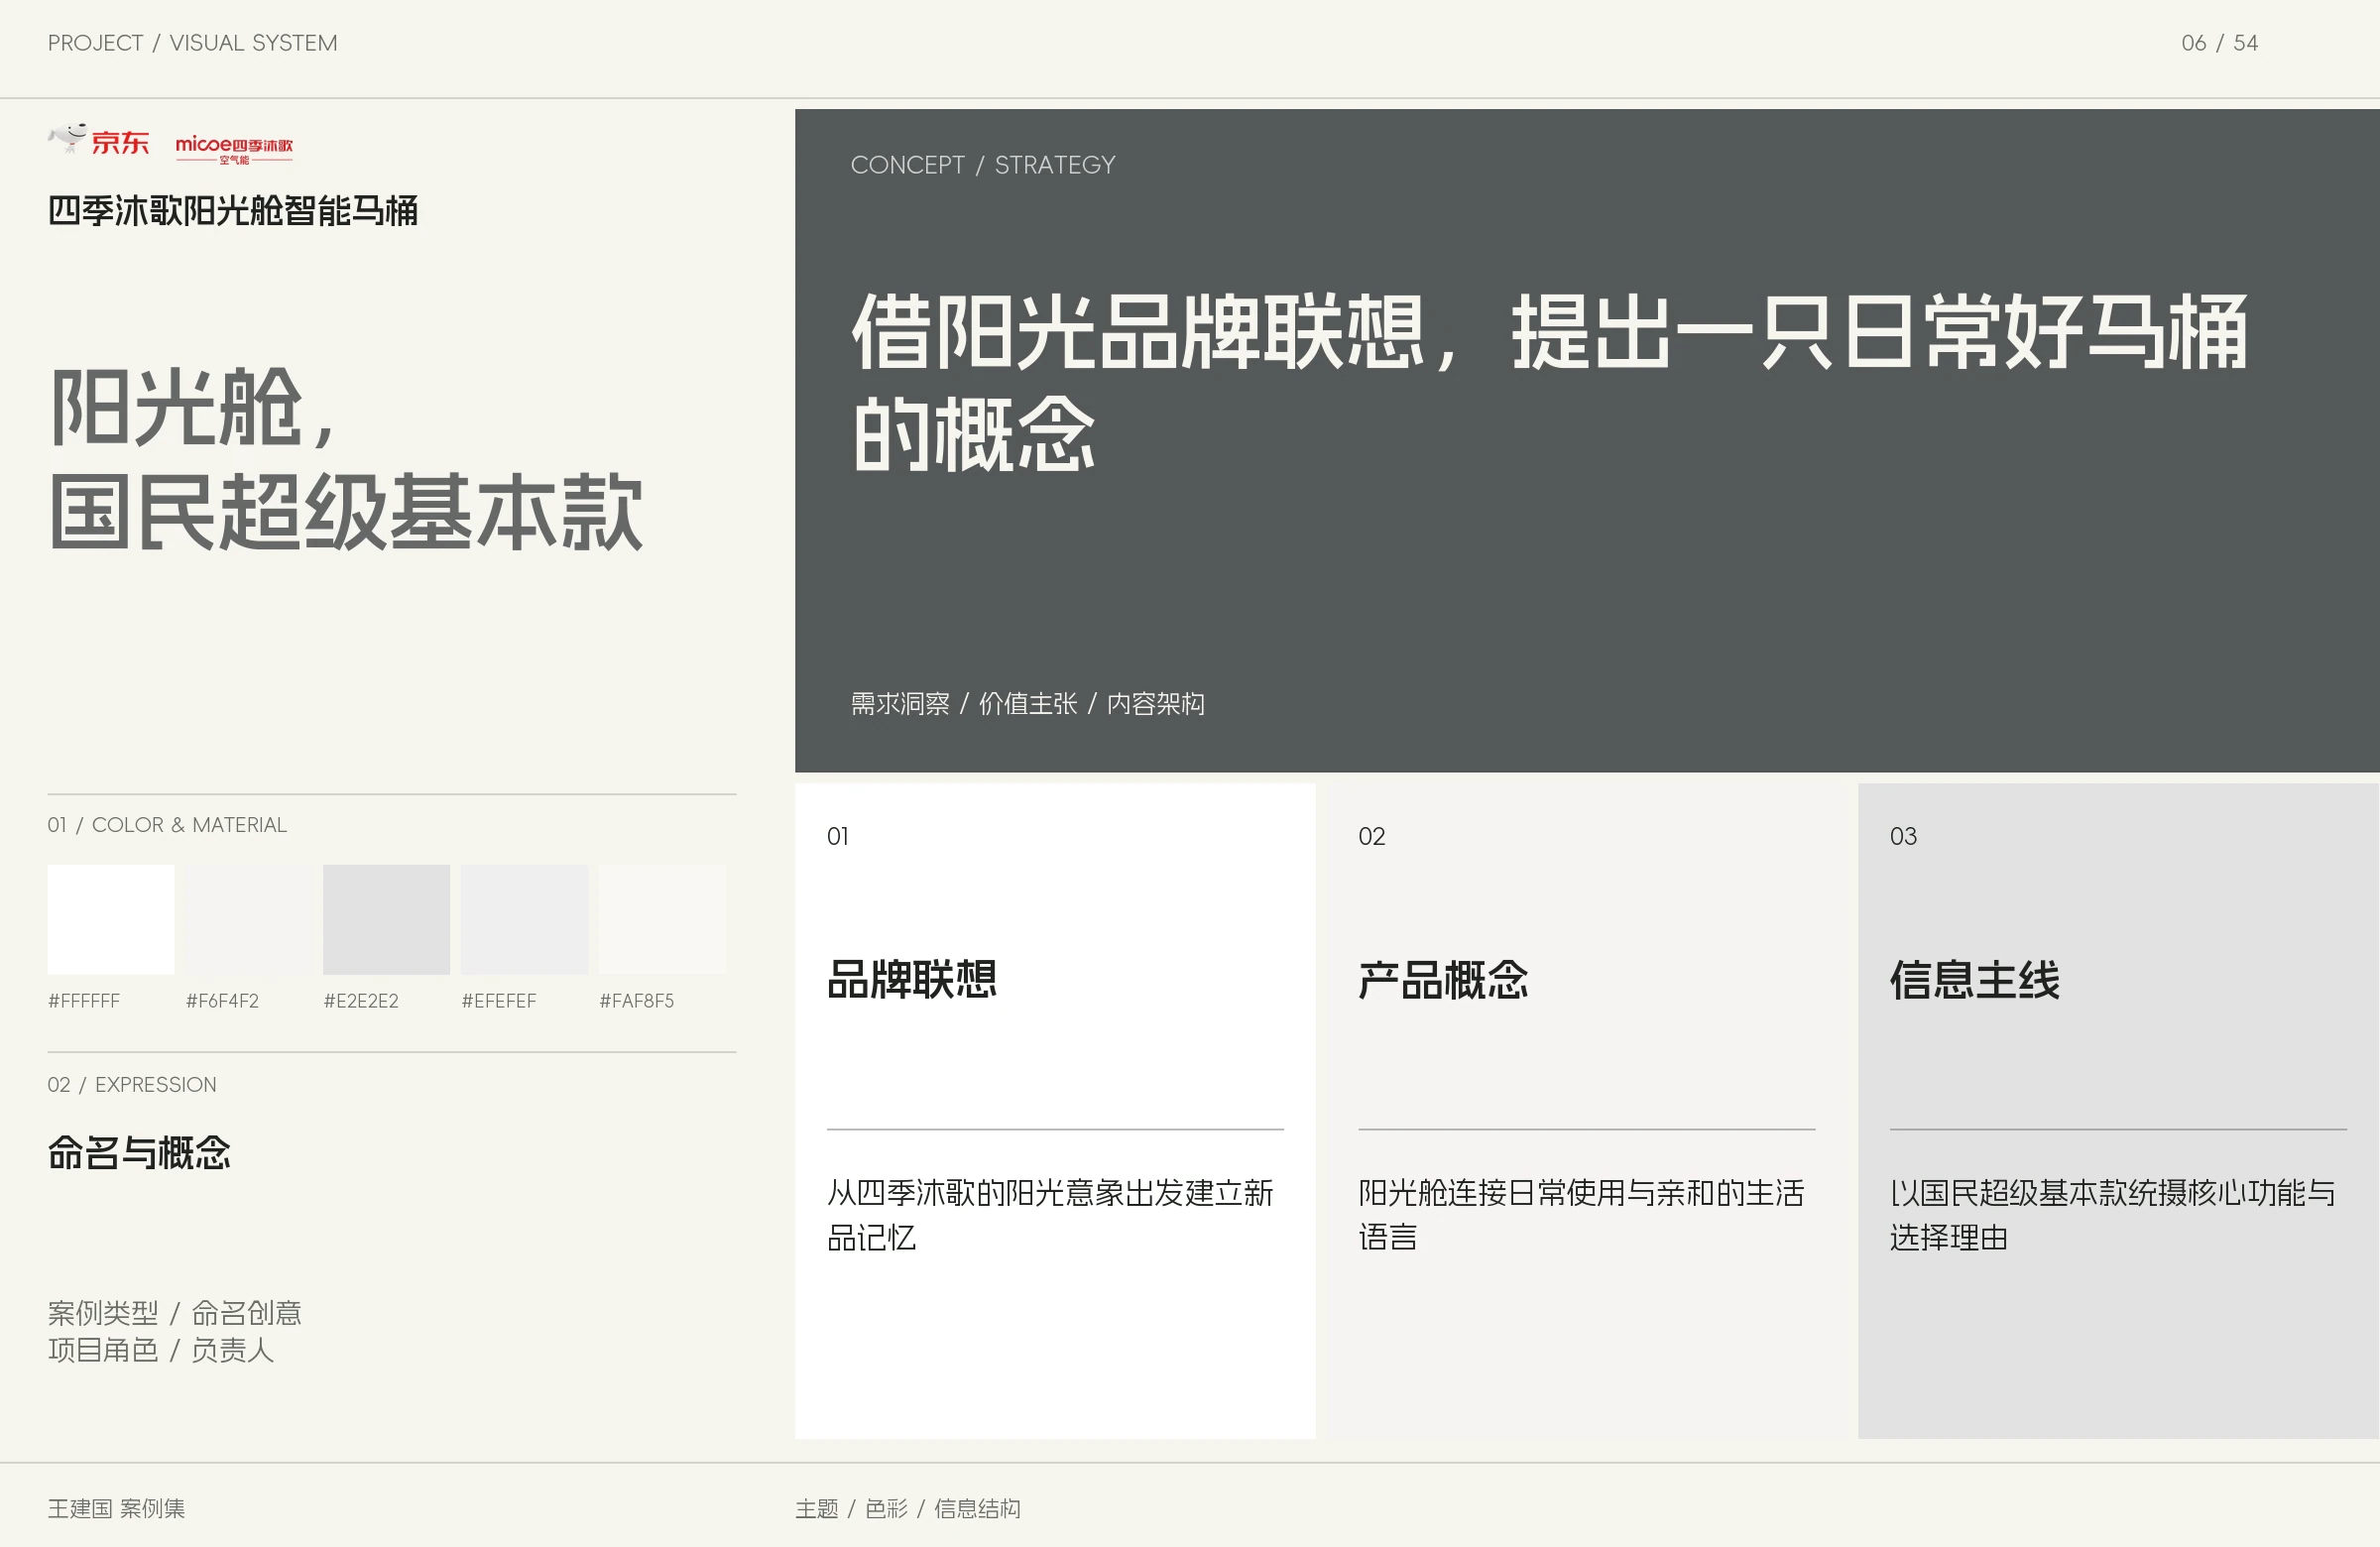Open card 02 titled 产品概念
Viewport: 2380px width, 1547px height.
pos(1586,1111)
